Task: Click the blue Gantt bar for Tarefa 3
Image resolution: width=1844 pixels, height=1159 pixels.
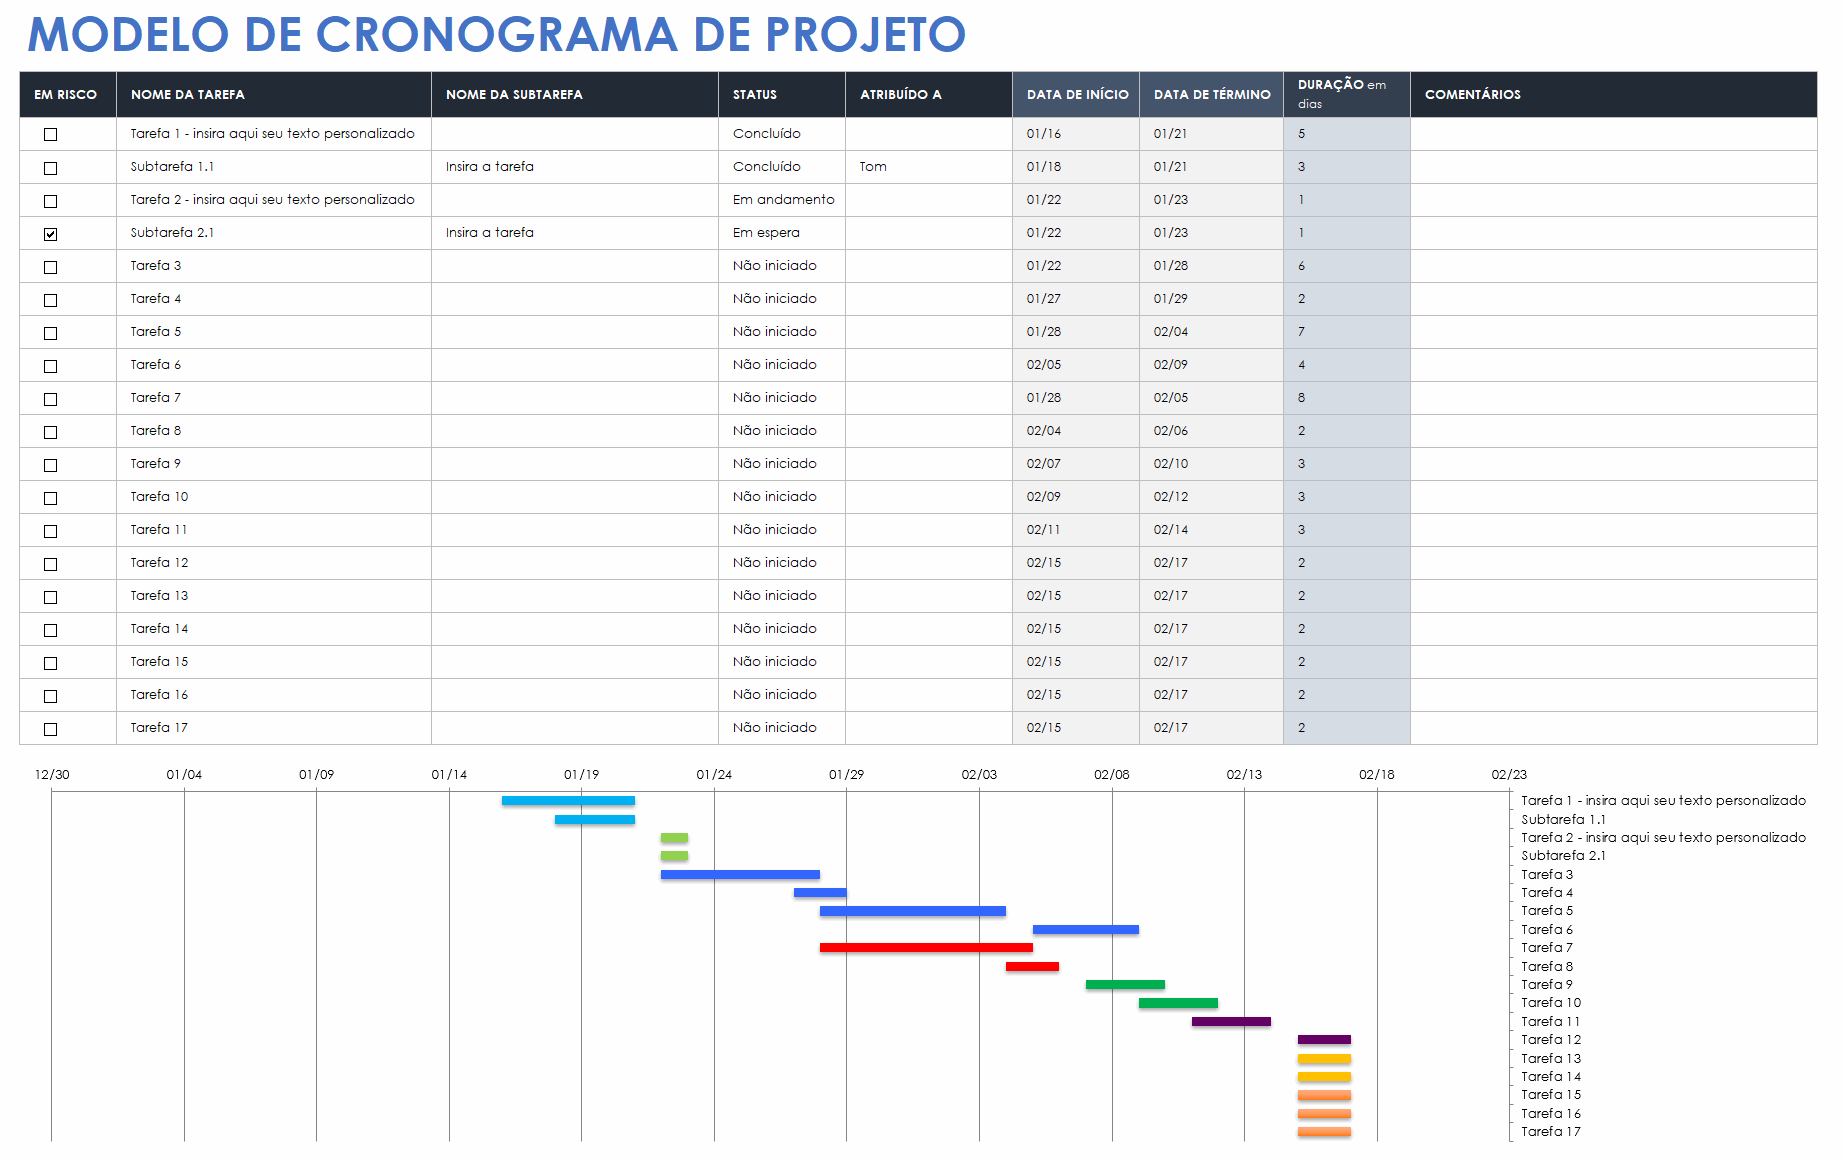Action: click(x=740, y=875)
